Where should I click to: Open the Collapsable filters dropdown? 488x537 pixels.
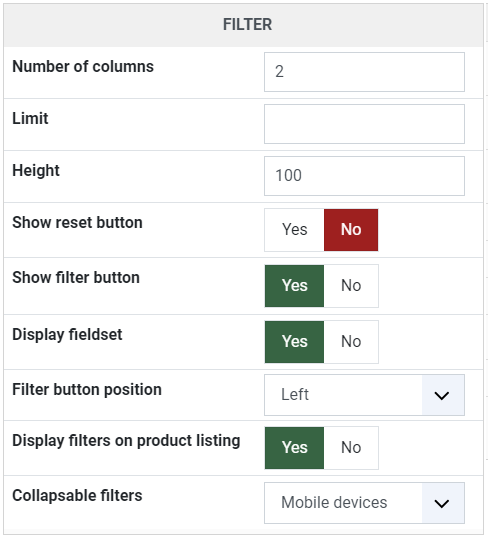point(364,503)
